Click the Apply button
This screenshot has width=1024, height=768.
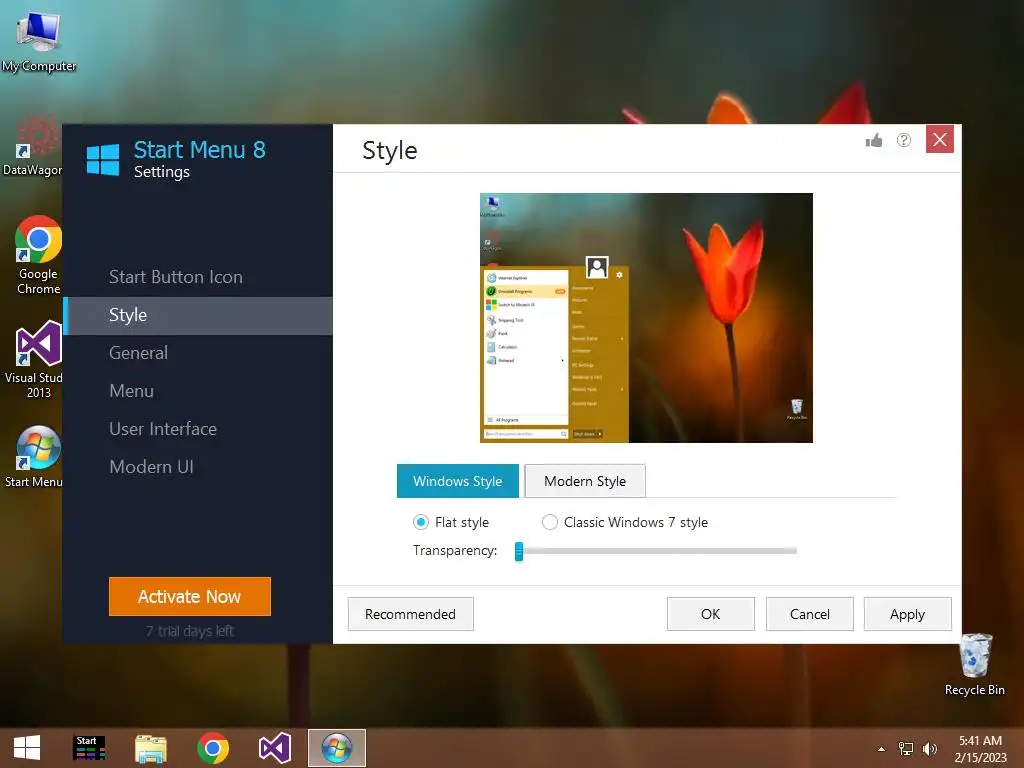pyautogui.click(x=908, y=614)
